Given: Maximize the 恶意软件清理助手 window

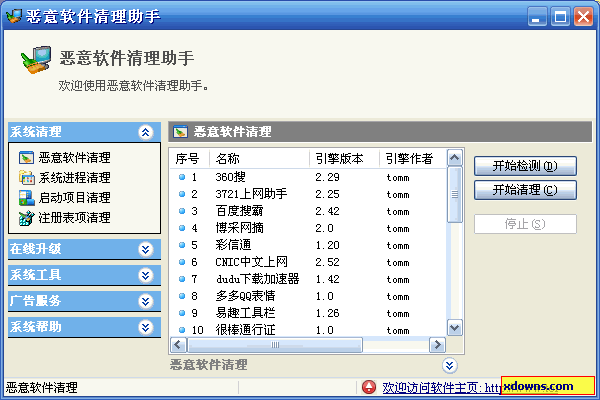Looking at the screenshot, I should (x=560, y=16).
